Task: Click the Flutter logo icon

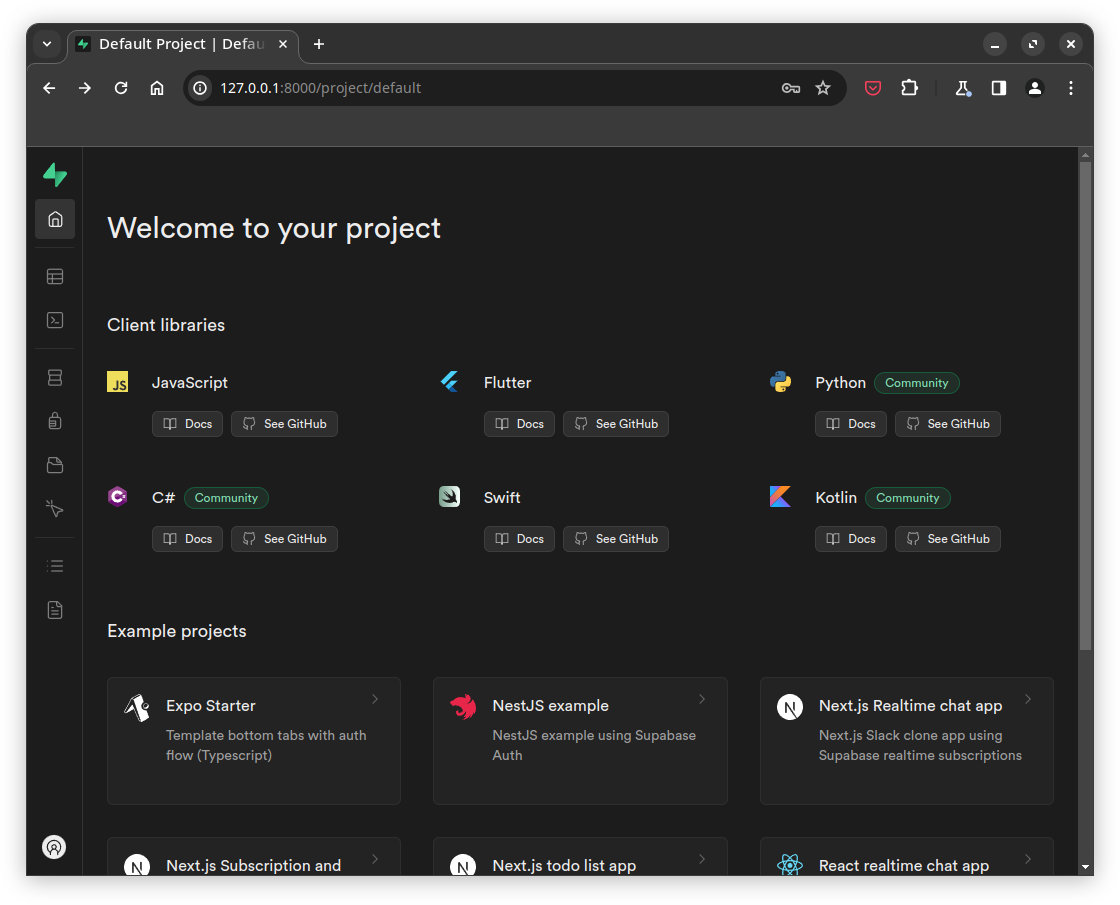Action: point(449,382)
